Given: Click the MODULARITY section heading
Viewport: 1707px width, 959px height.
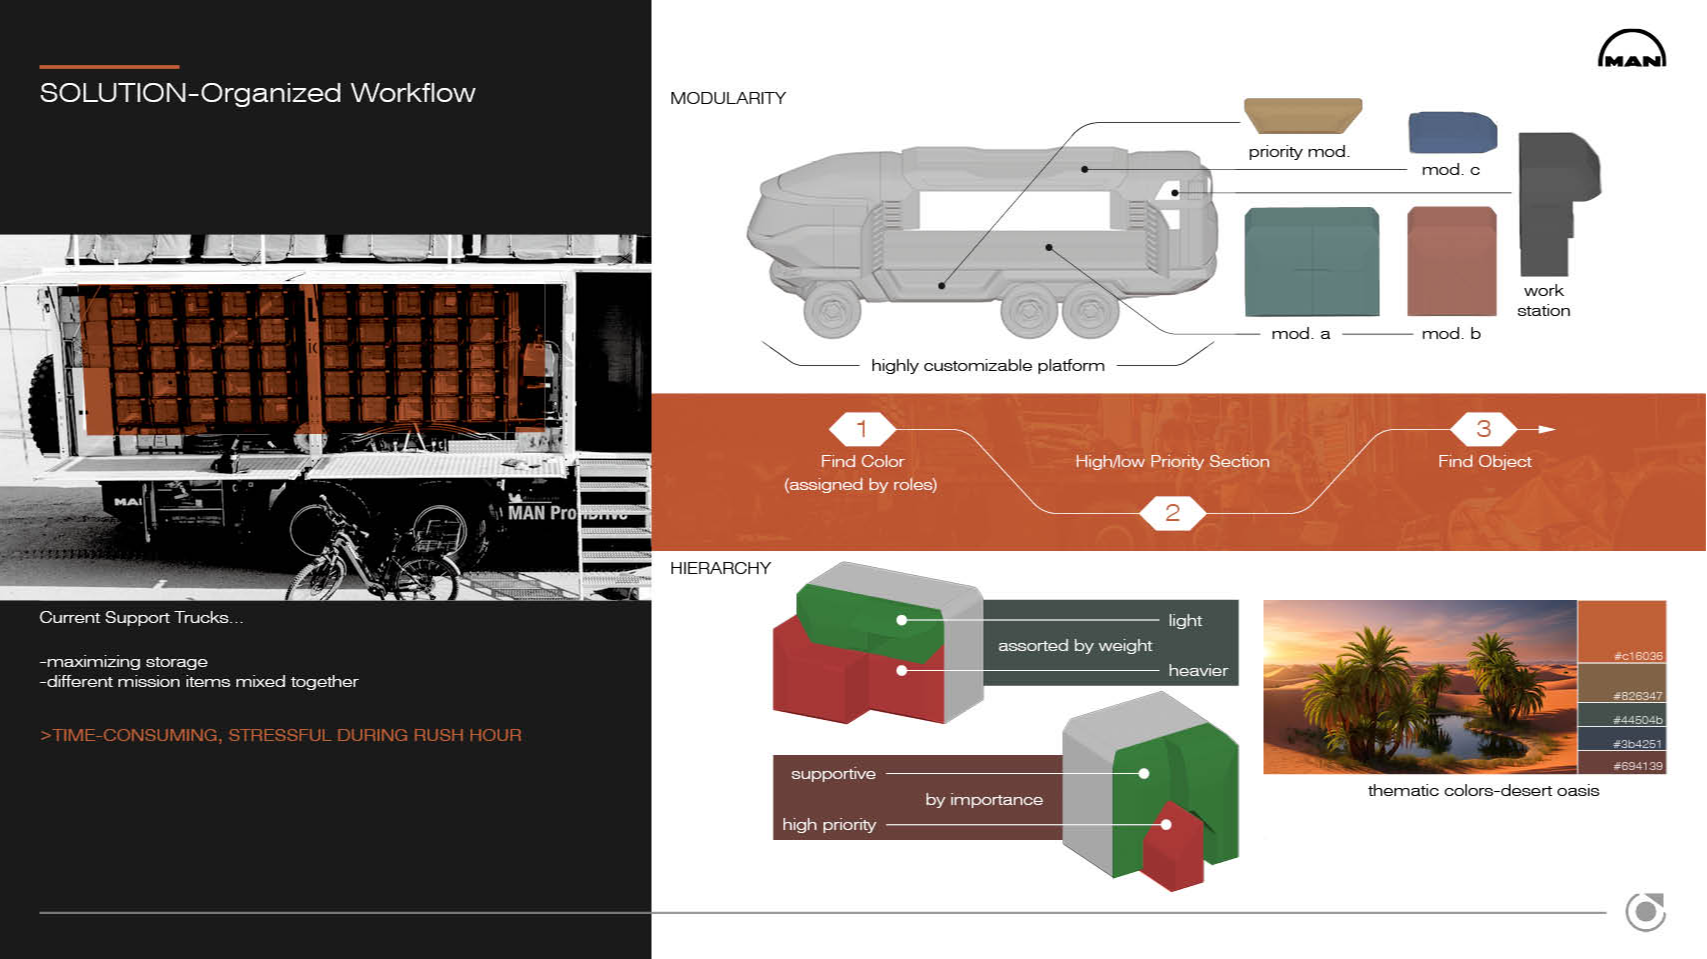Looking at the screenshot, I should tap(728, 98).
